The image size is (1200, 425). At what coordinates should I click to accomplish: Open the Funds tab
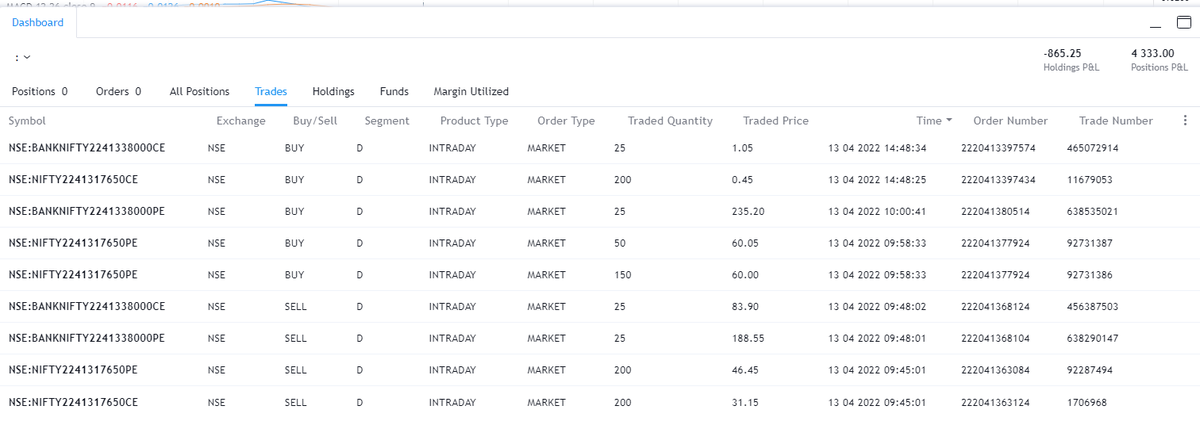coord(394,91)
